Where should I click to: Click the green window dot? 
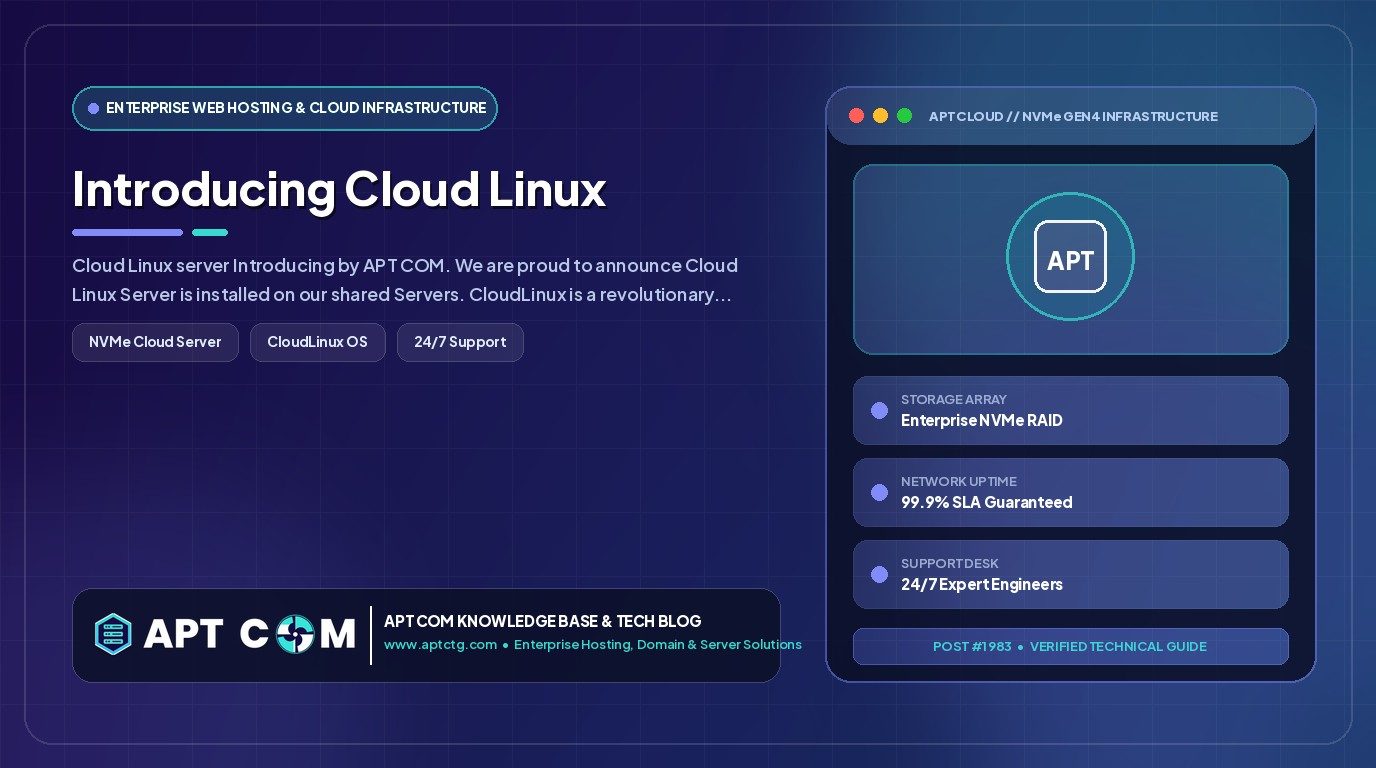(x=904, y=116)
